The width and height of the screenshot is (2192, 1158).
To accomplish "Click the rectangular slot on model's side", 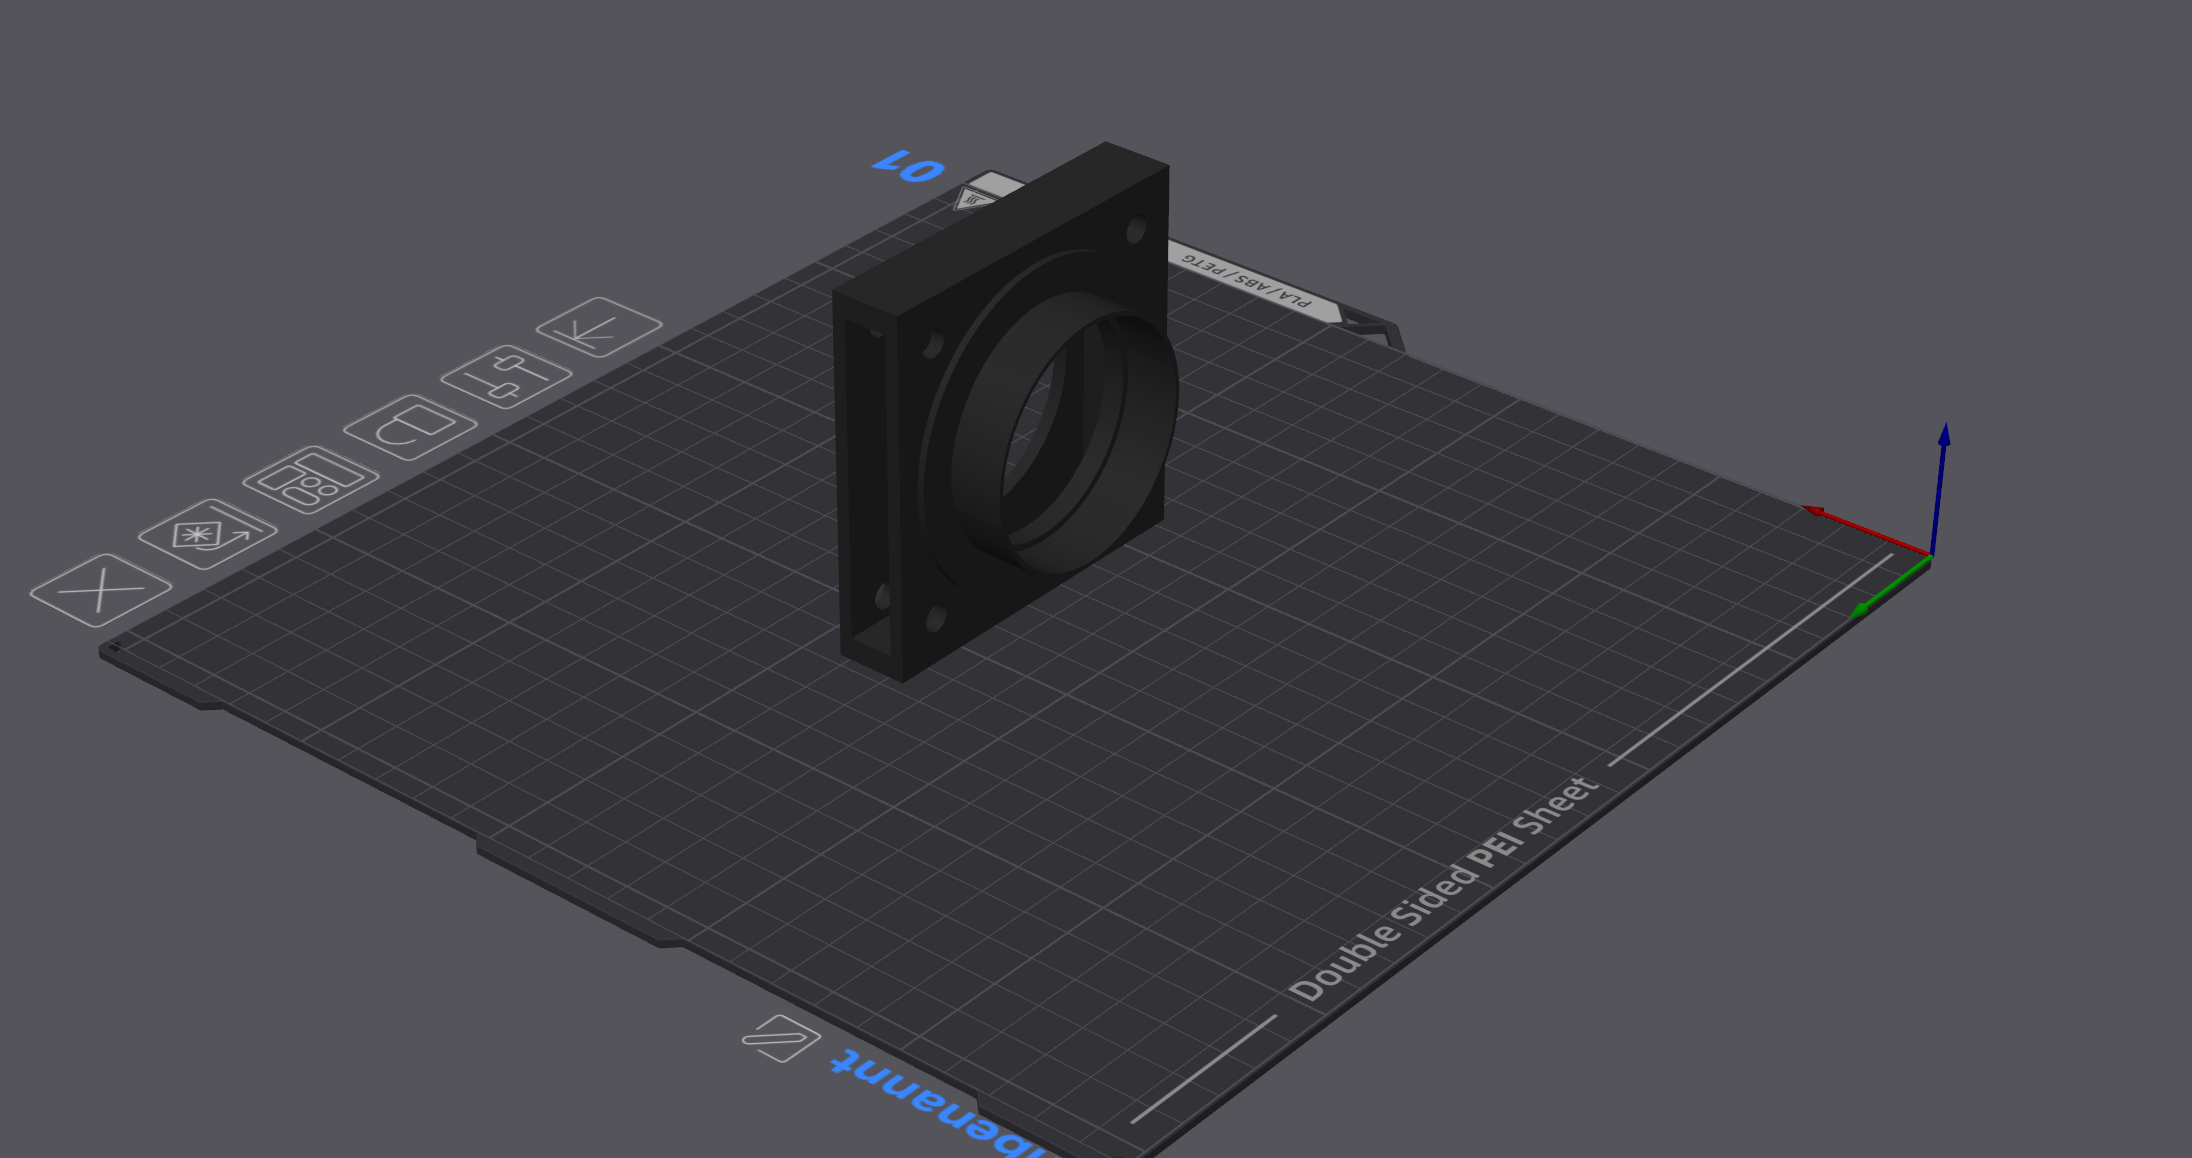I will pyautogui.click(x=866, y=488).
